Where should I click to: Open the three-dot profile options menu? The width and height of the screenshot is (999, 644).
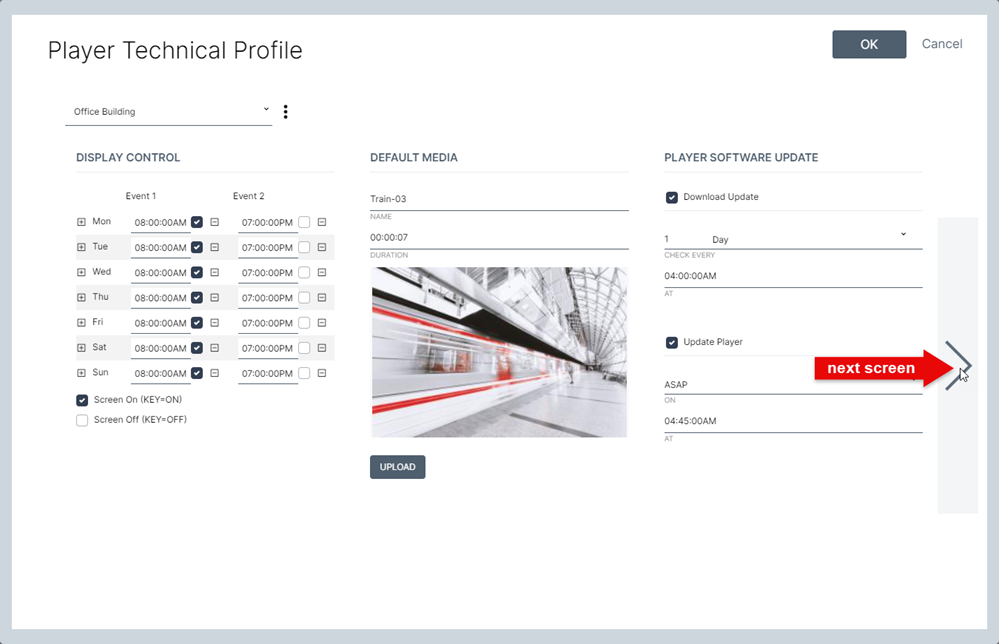pos(285,112)
